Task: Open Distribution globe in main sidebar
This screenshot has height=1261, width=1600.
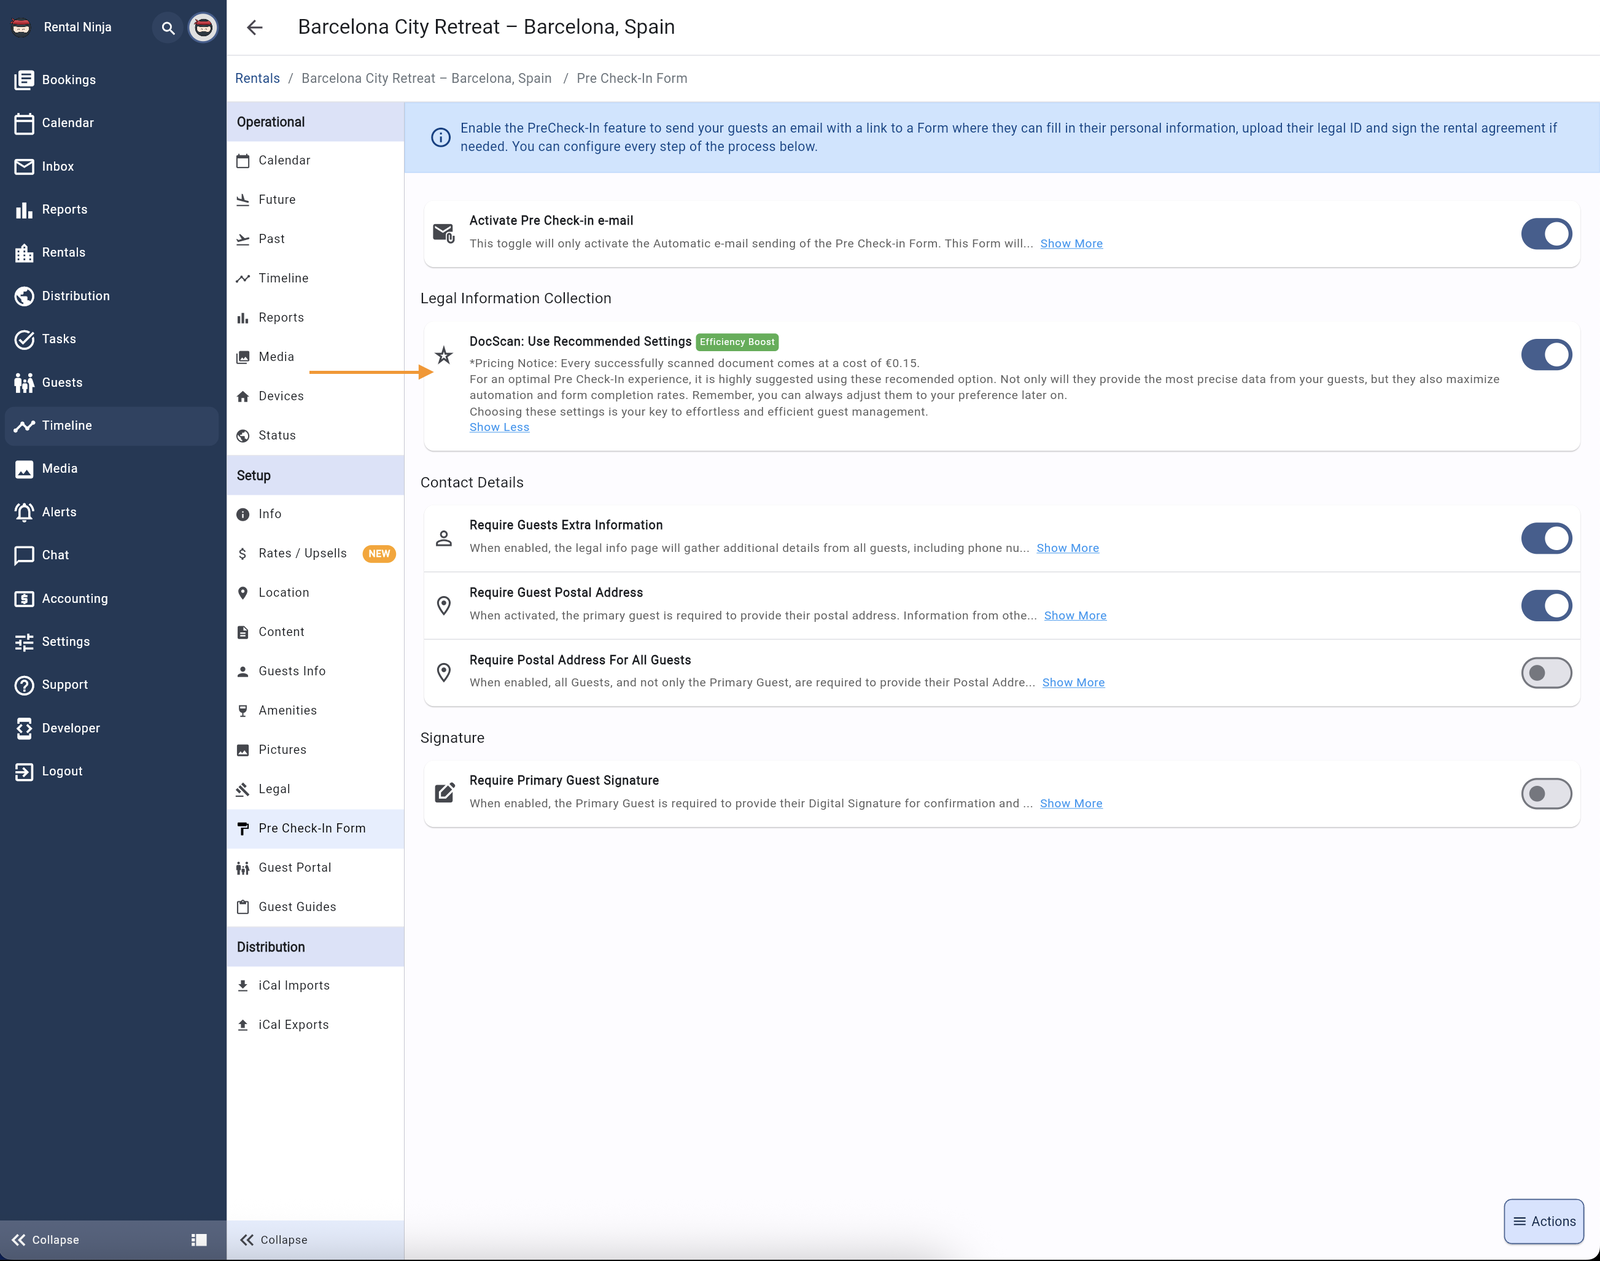Action: pyautogui.click(x=75, y=296)
